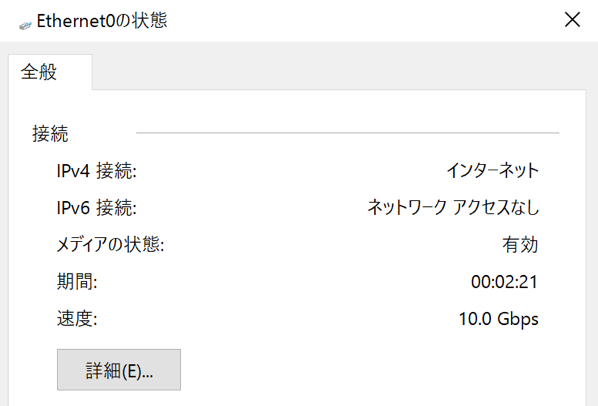The width and height of the screenshot is (598, 406).
Task: Click the インターネット IPv4 status value
Action: (492, 170)
